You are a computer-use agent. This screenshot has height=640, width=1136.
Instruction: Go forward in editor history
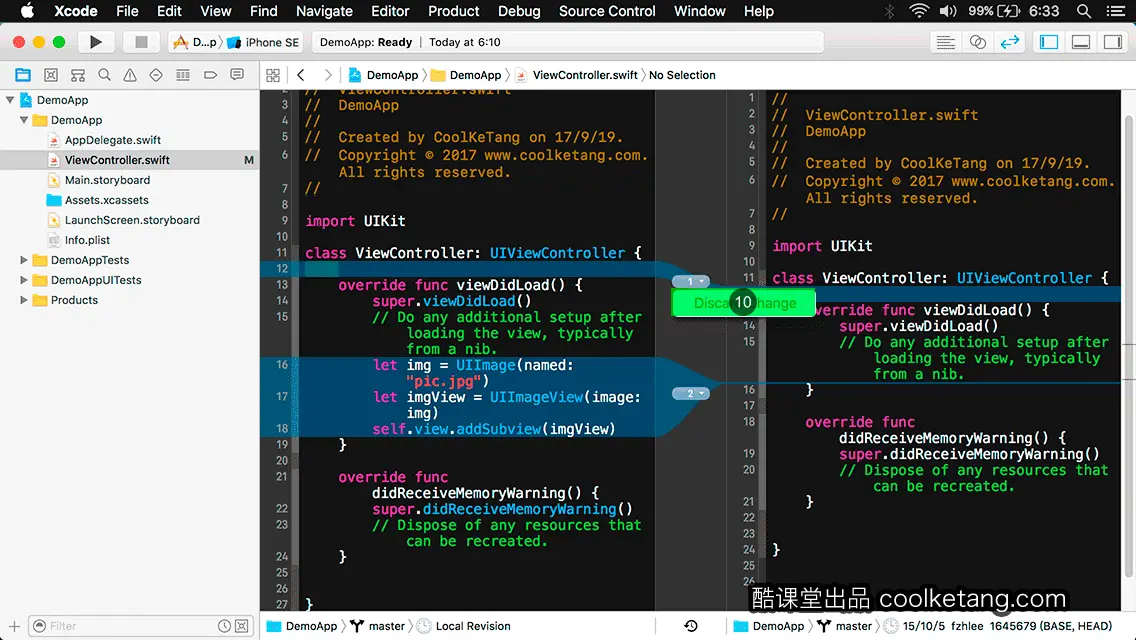coord(327,75)
